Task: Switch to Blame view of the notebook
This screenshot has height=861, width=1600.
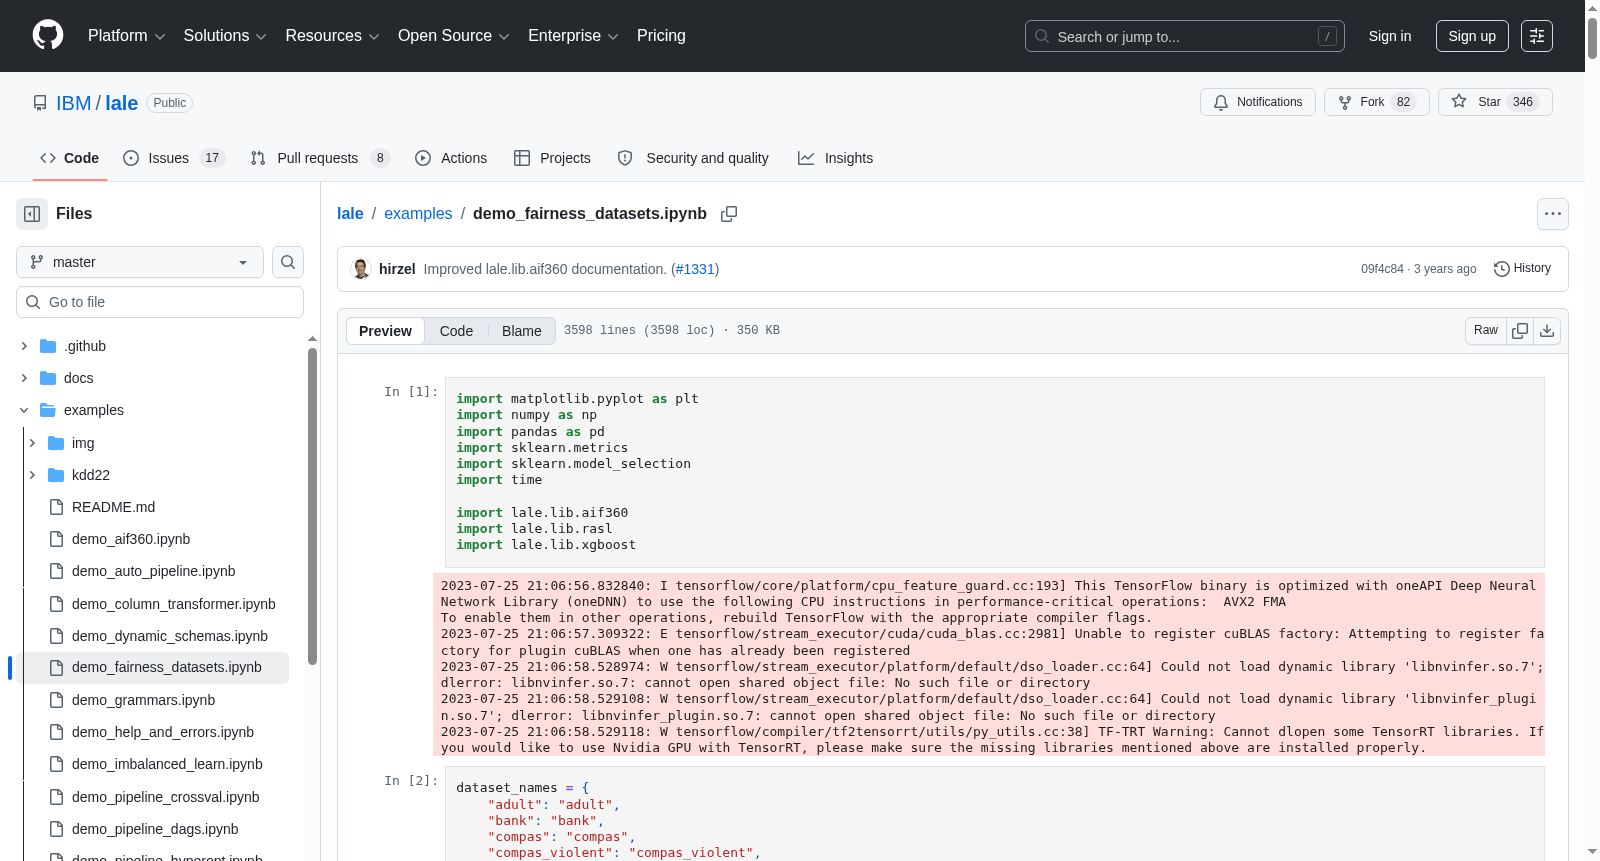Action: (522, 331)
